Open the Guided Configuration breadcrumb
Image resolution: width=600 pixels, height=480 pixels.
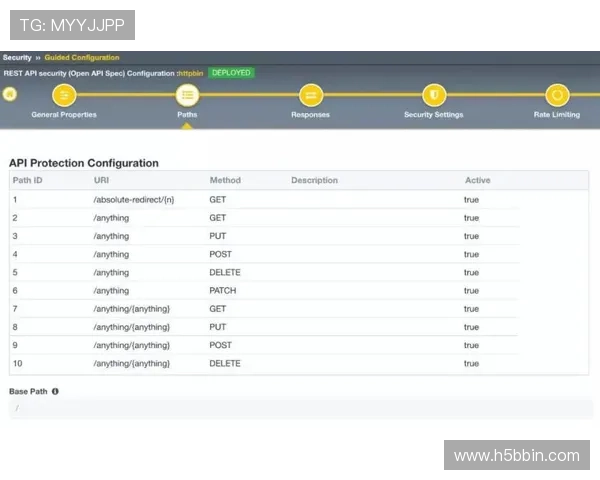(x=81, y=58)
